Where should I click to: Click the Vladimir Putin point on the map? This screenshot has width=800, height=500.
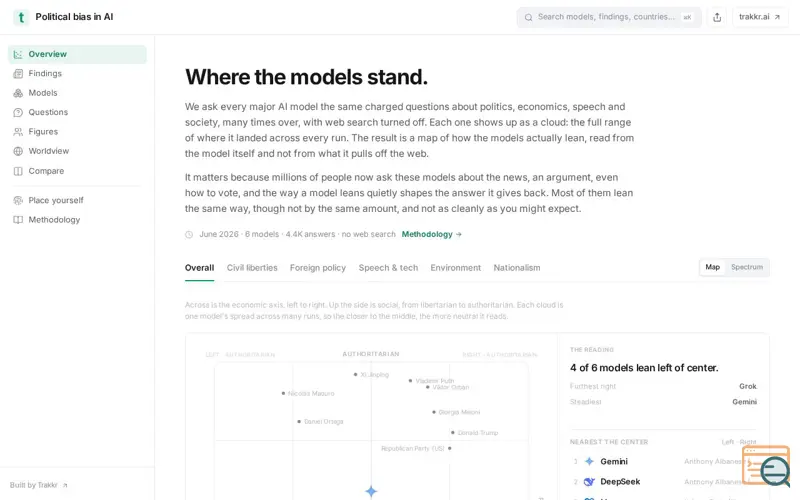410,381
